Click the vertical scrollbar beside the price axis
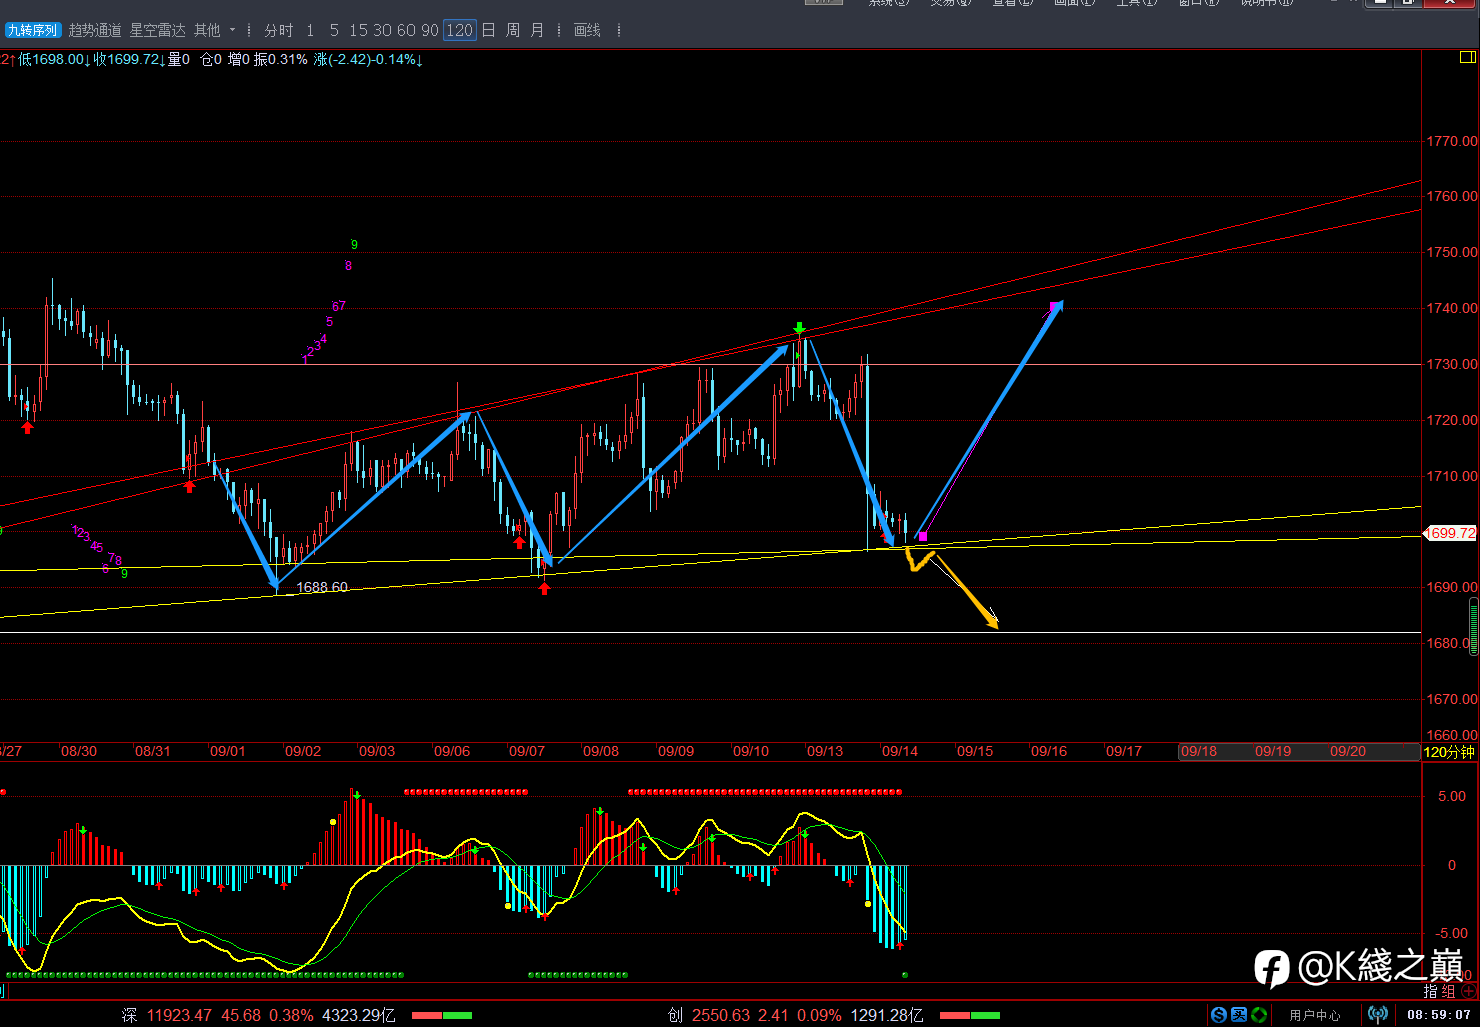This screenshot has height=1027, width=1480. (1474, 627)
